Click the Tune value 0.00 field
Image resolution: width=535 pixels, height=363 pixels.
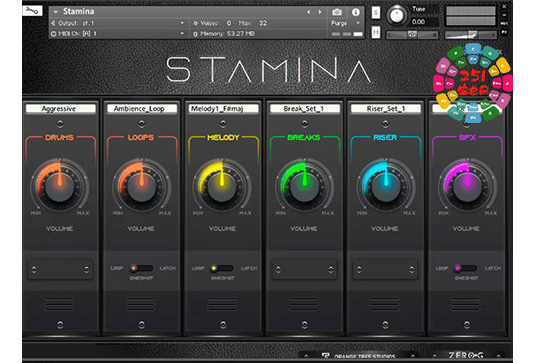pos(418,22)
